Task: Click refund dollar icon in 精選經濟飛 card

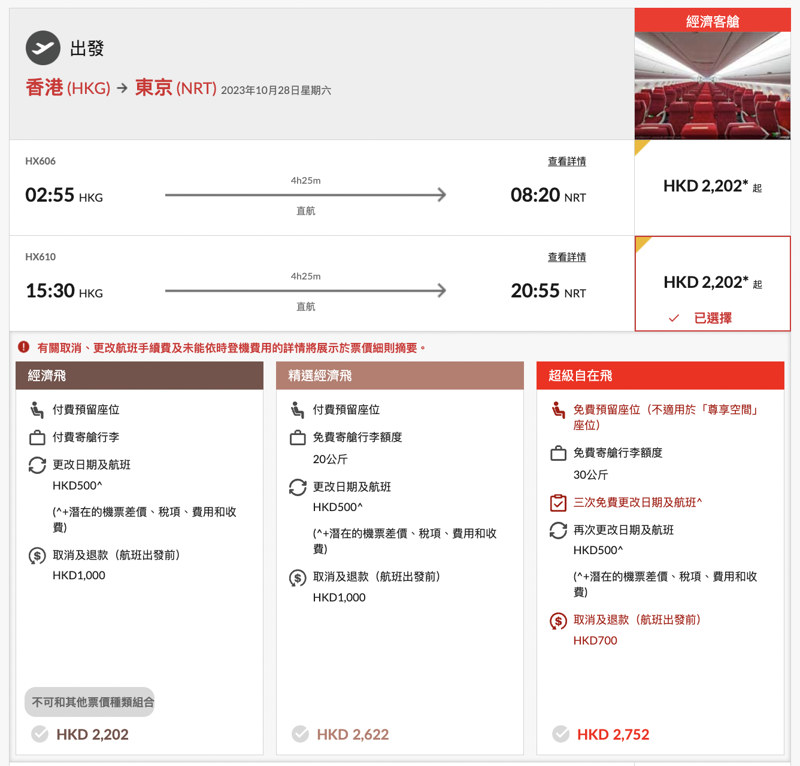Action: [x=298, y=577]
